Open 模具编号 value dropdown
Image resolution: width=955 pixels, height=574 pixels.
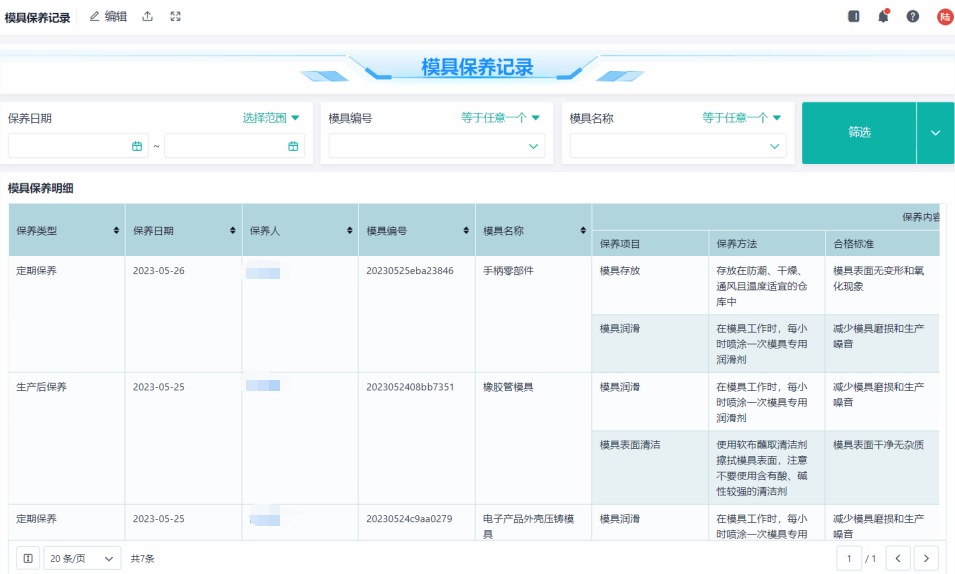[x=436, y=146]
